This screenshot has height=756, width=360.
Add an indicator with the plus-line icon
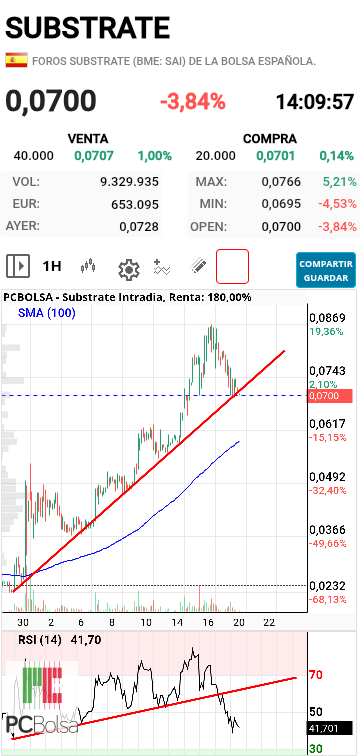162,266
